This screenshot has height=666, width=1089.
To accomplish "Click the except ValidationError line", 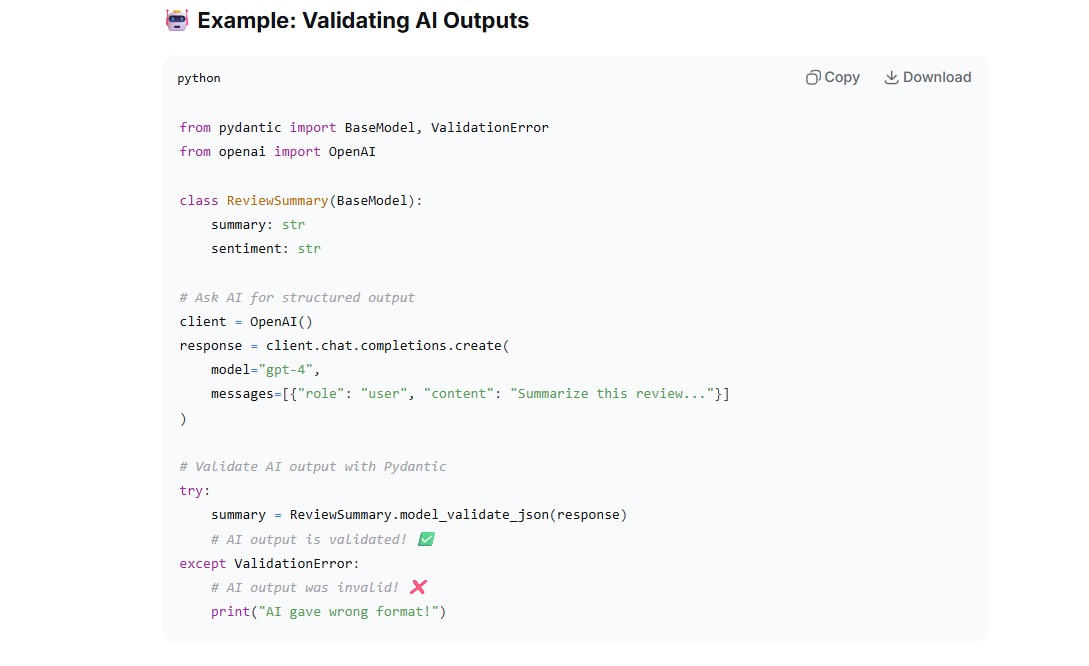I will coord(269,563).
